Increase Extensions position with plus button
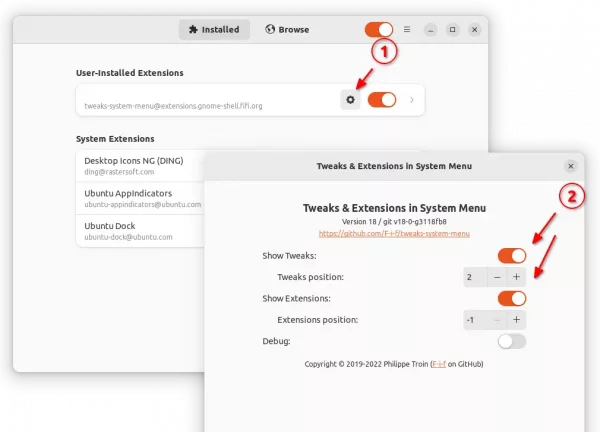600x432 pixels. 516,320
